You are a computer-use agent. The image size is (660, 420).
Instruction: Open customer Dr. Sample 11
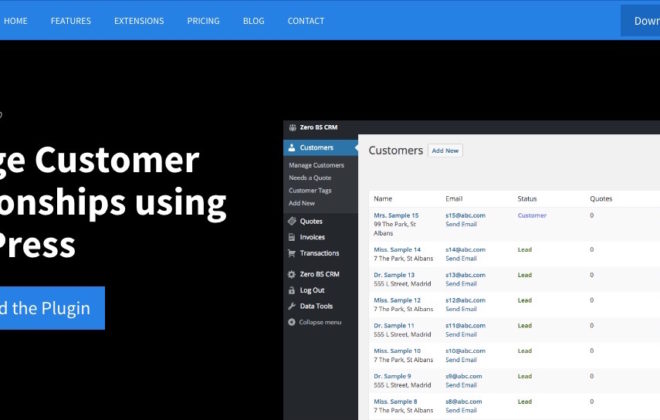(394, 325)
